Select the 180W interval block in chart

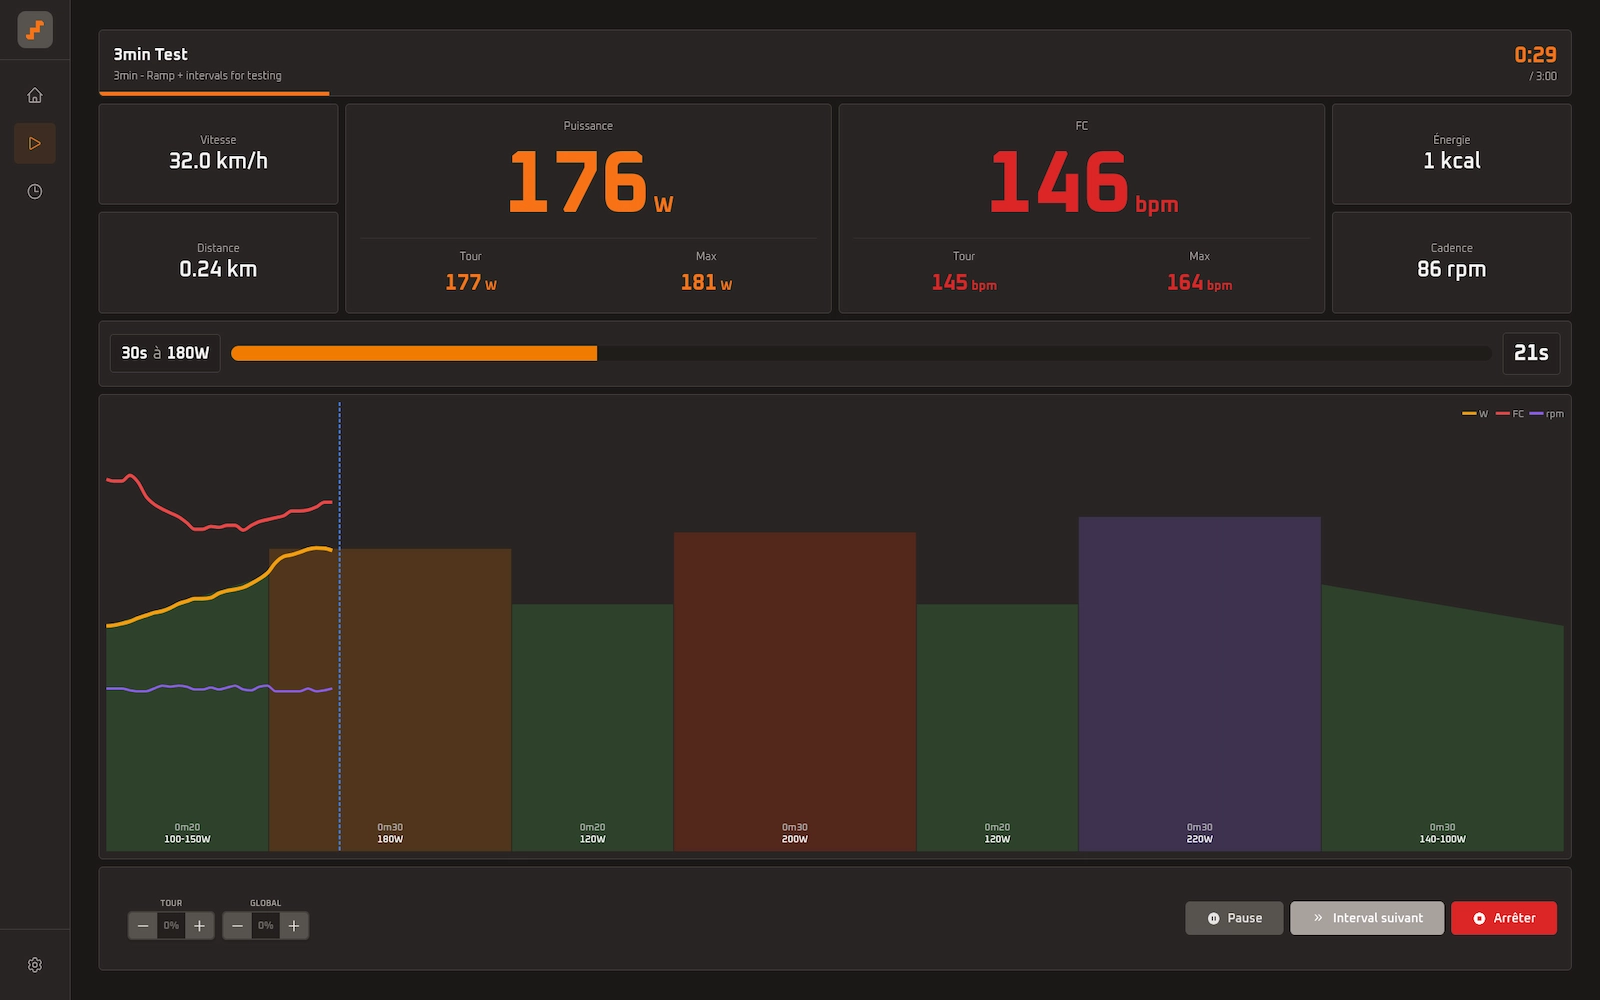pos(390,700)
